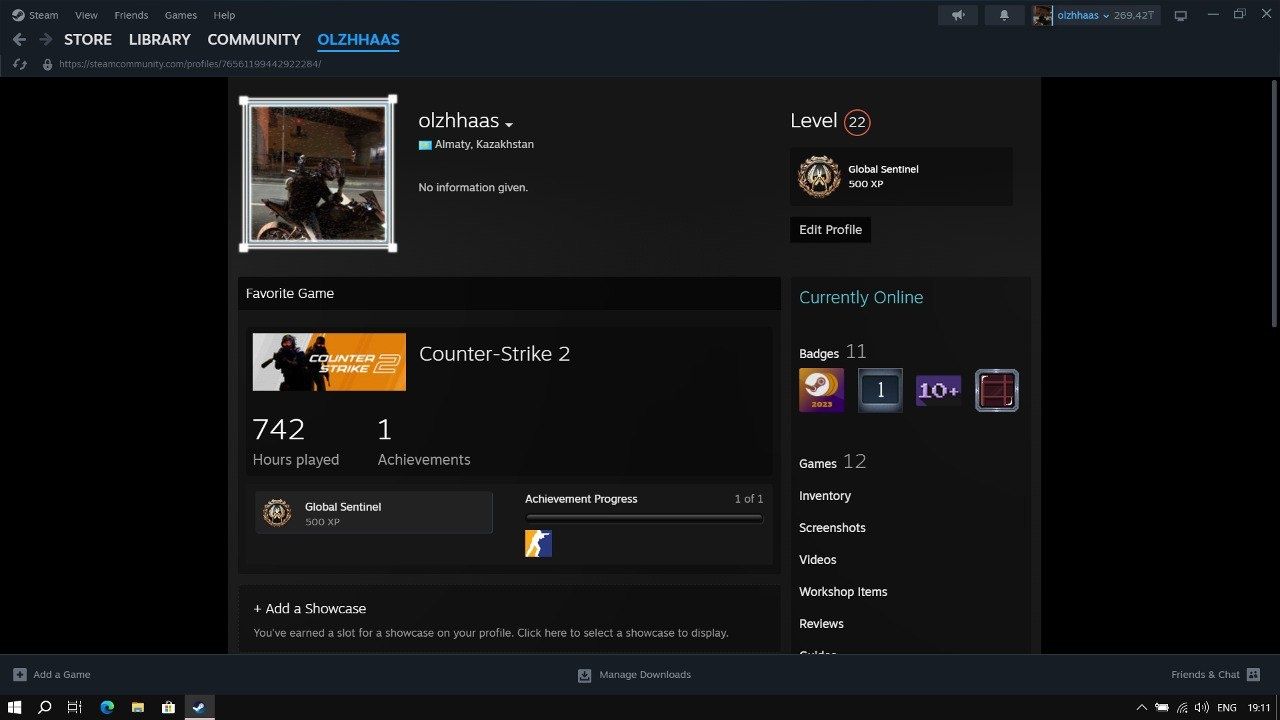Click the Steam logo in the title bar

pos(18,15)
